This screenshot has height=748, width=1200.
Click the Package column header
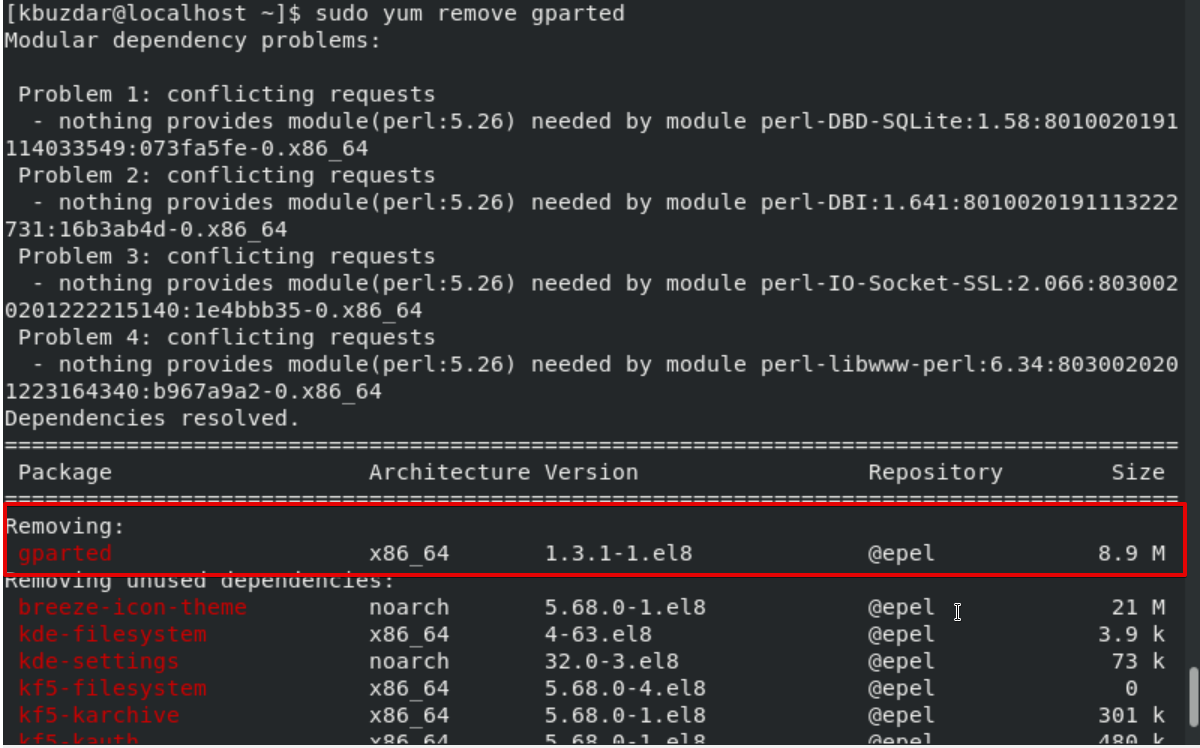click(x=65, y=472)
